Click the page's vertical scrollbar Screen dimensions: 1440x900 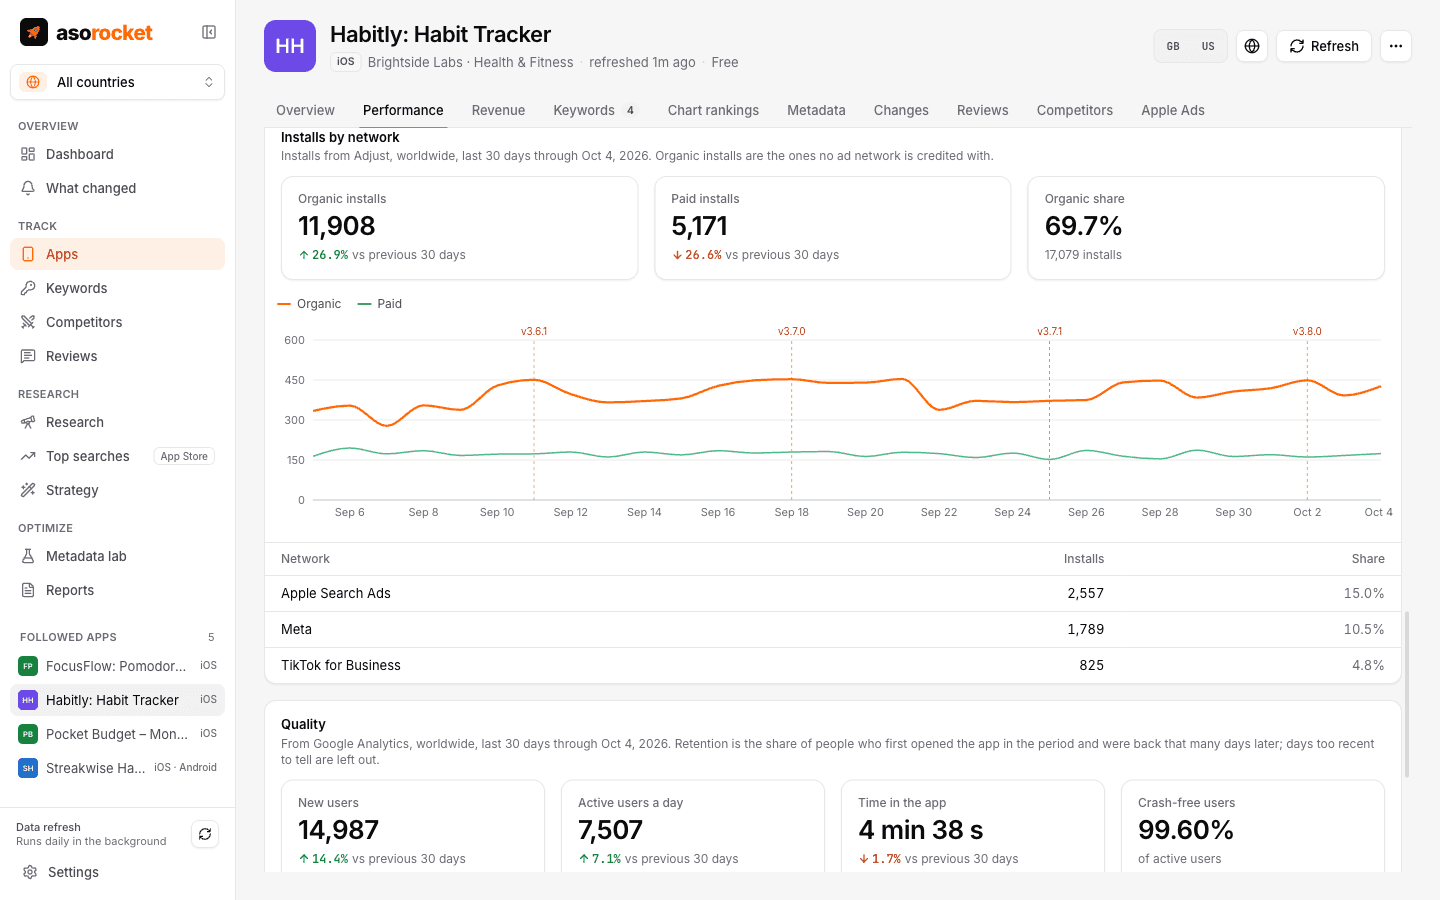[x=1407, y=695]
